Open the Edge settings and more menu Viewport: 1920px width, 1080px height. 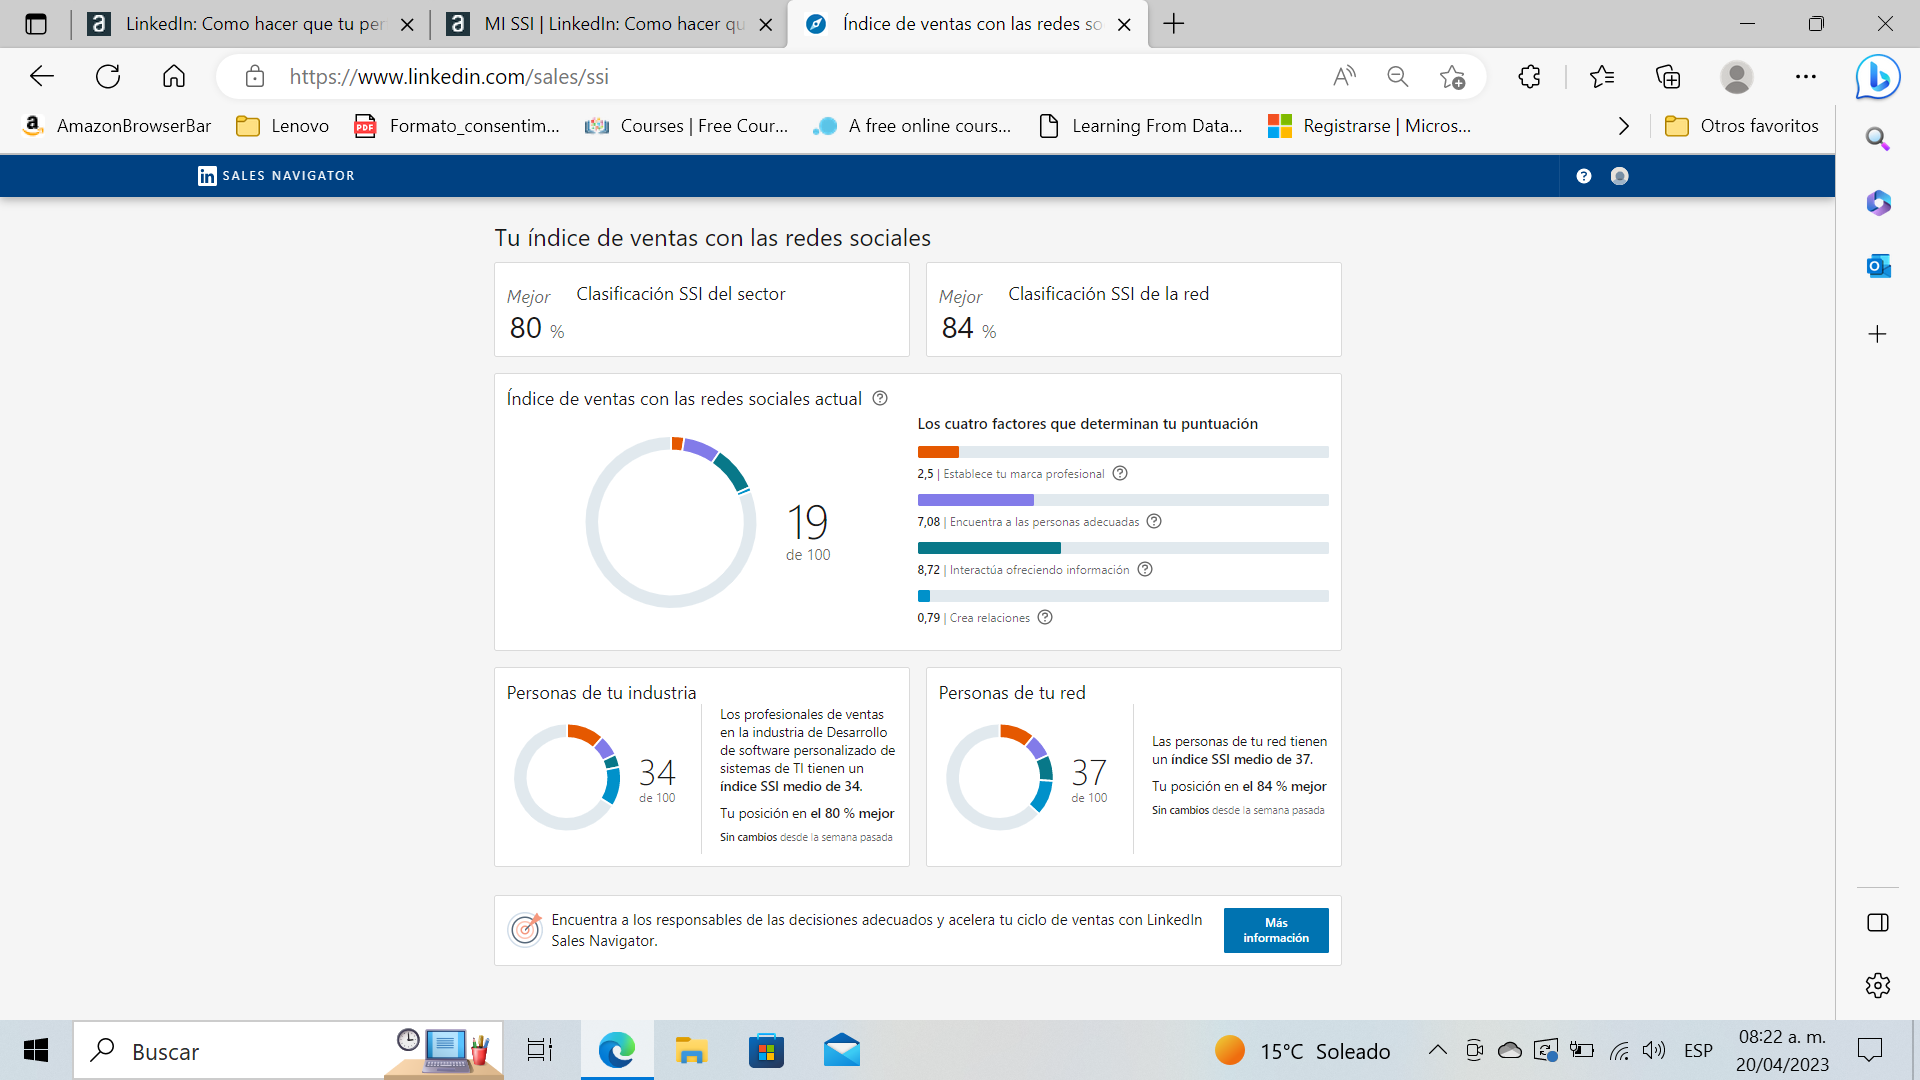click(x=1805, y=76)
